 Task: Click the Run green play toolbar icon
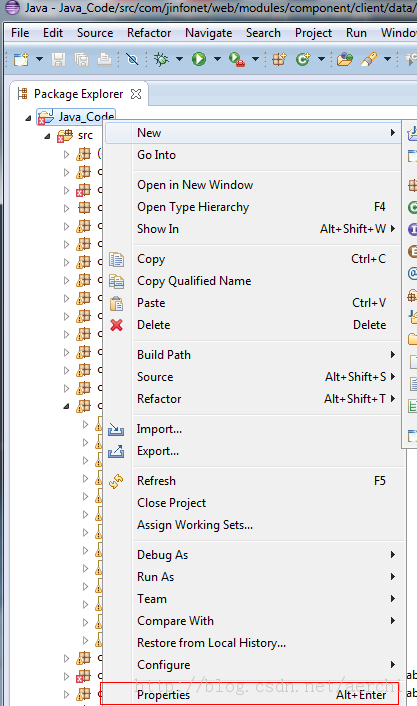199,59
